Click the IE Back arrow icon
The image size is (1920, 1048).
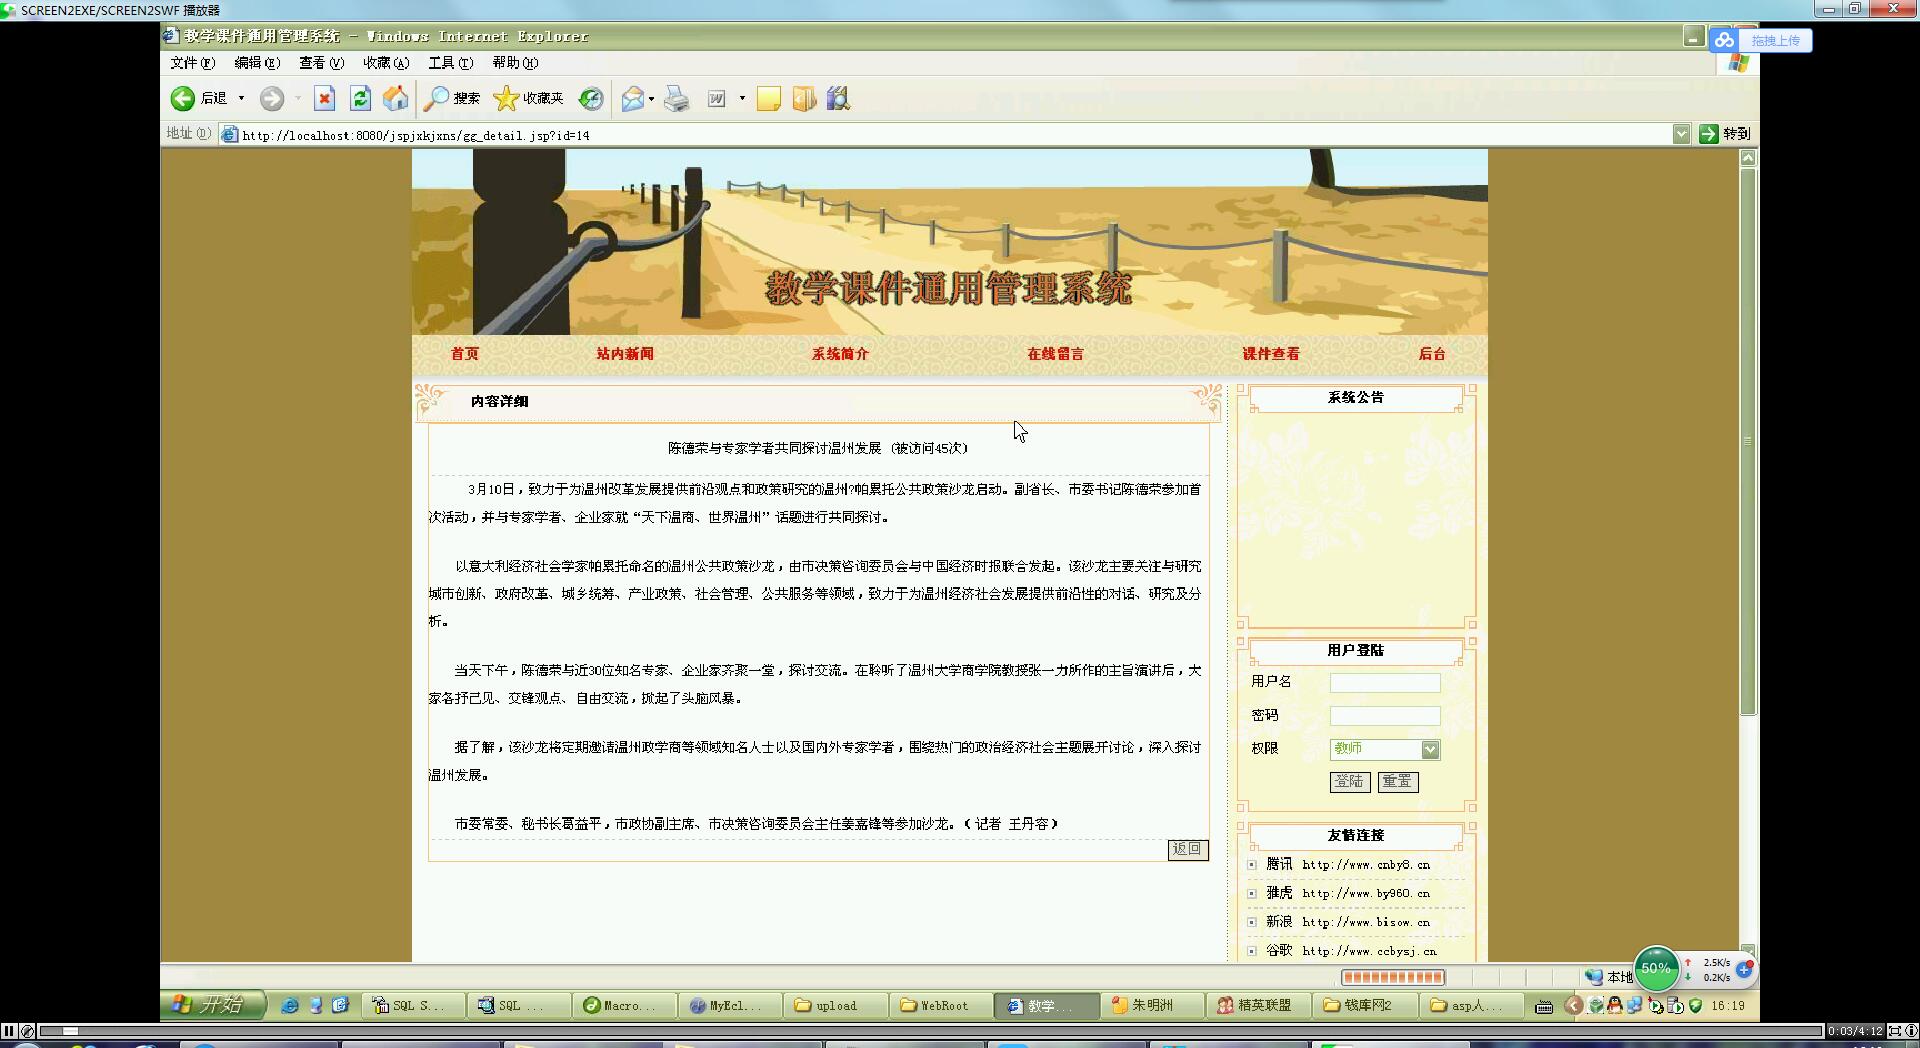point(182,98)
